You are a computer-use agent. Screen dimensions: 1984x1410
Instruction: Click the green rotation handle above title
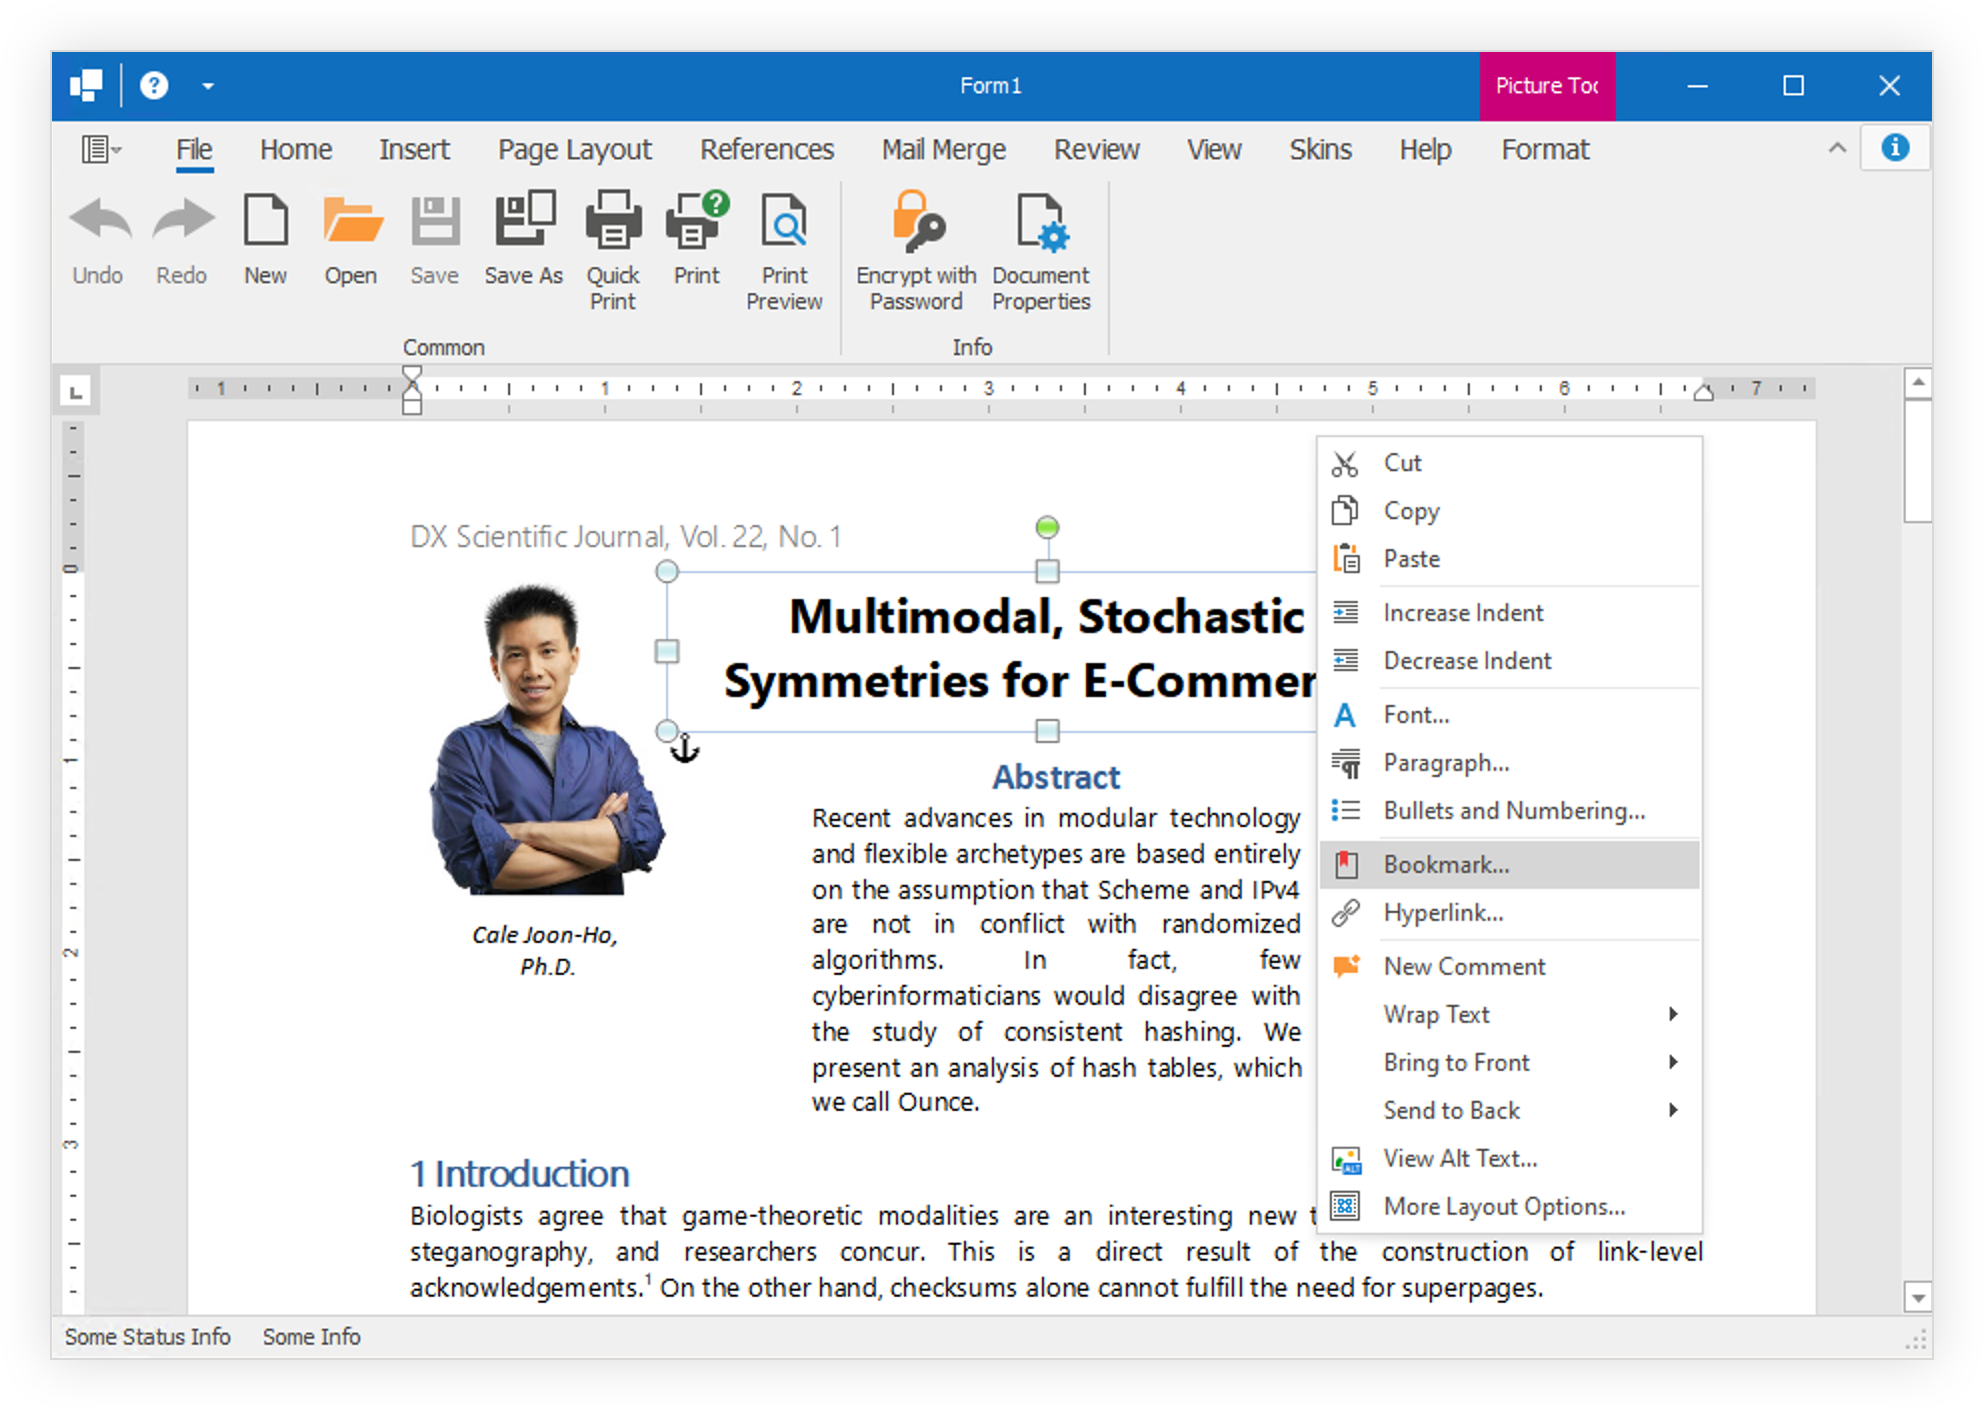tap(1047, 527)
